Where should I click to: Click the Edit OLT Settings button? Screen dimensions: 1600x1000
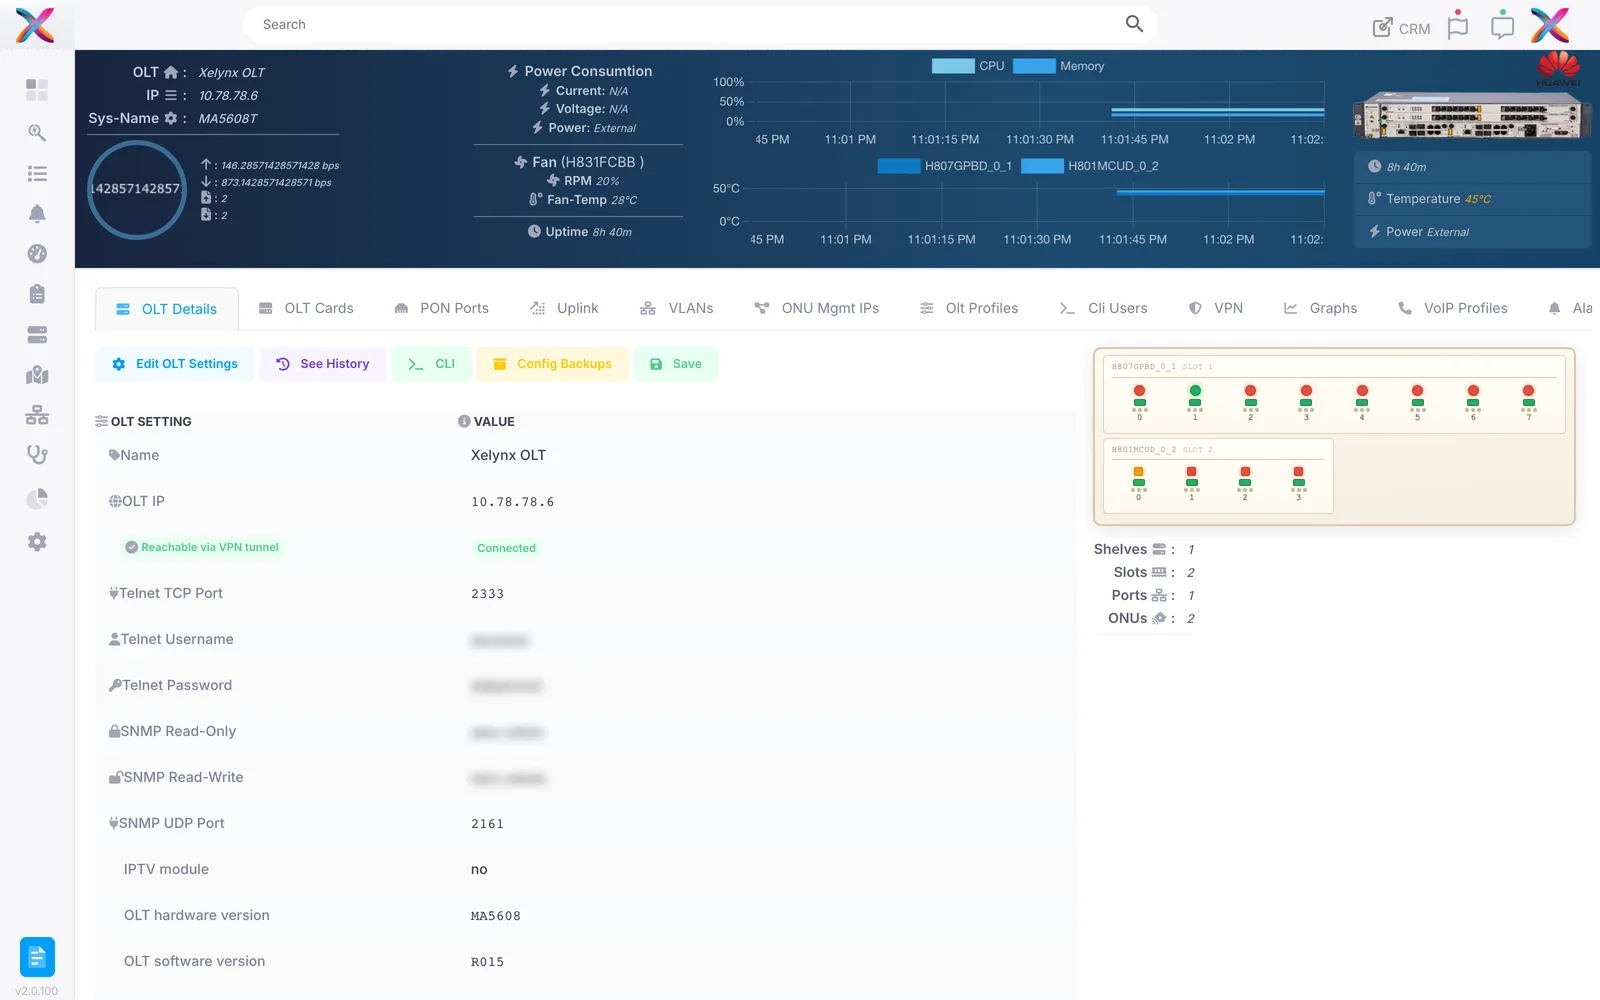coord(176,364)
